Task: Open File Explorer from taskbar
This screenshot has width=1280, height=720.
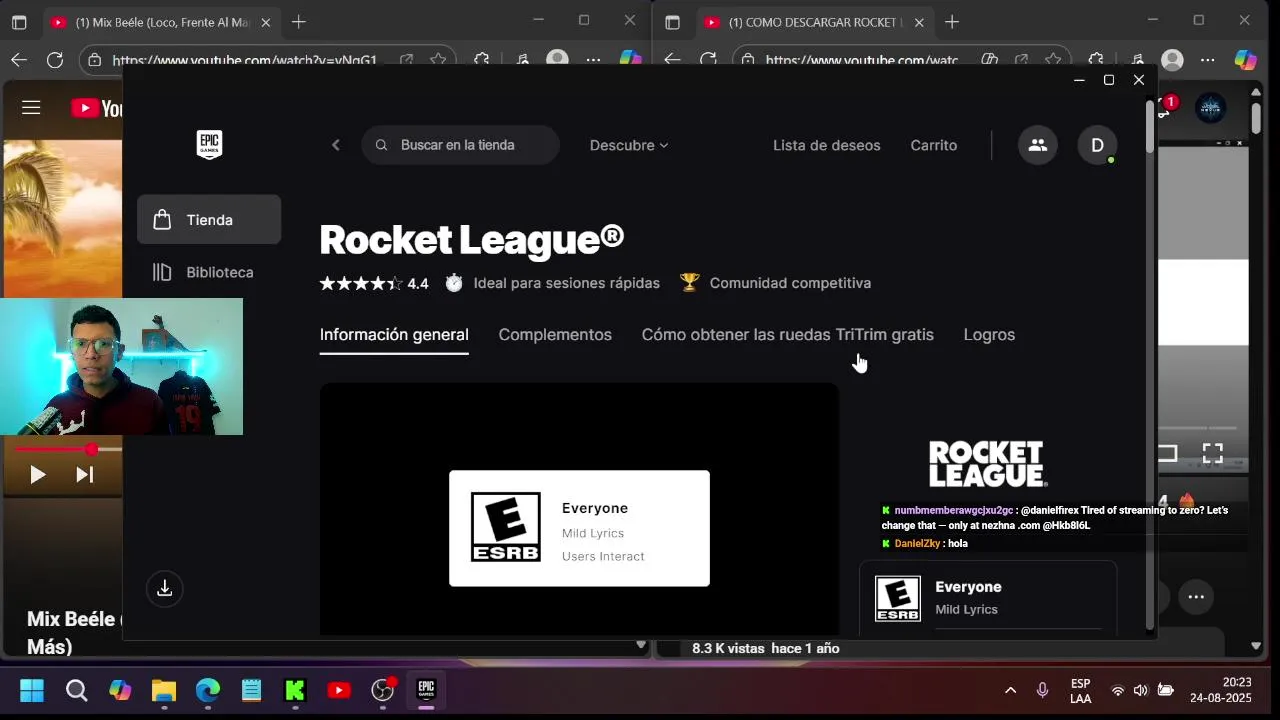Action: coord(163,690)
